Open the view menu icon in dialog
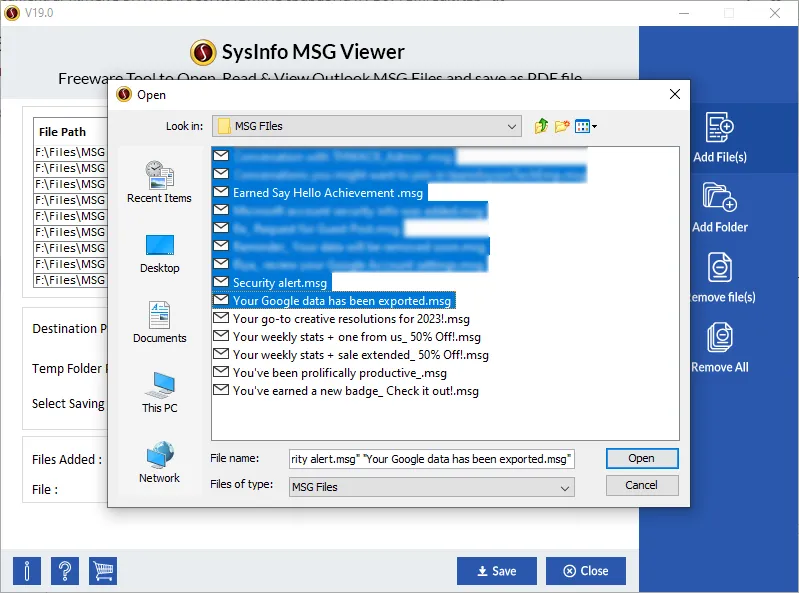The height and width of the screenshot is (593, 799). click(585, 126)
